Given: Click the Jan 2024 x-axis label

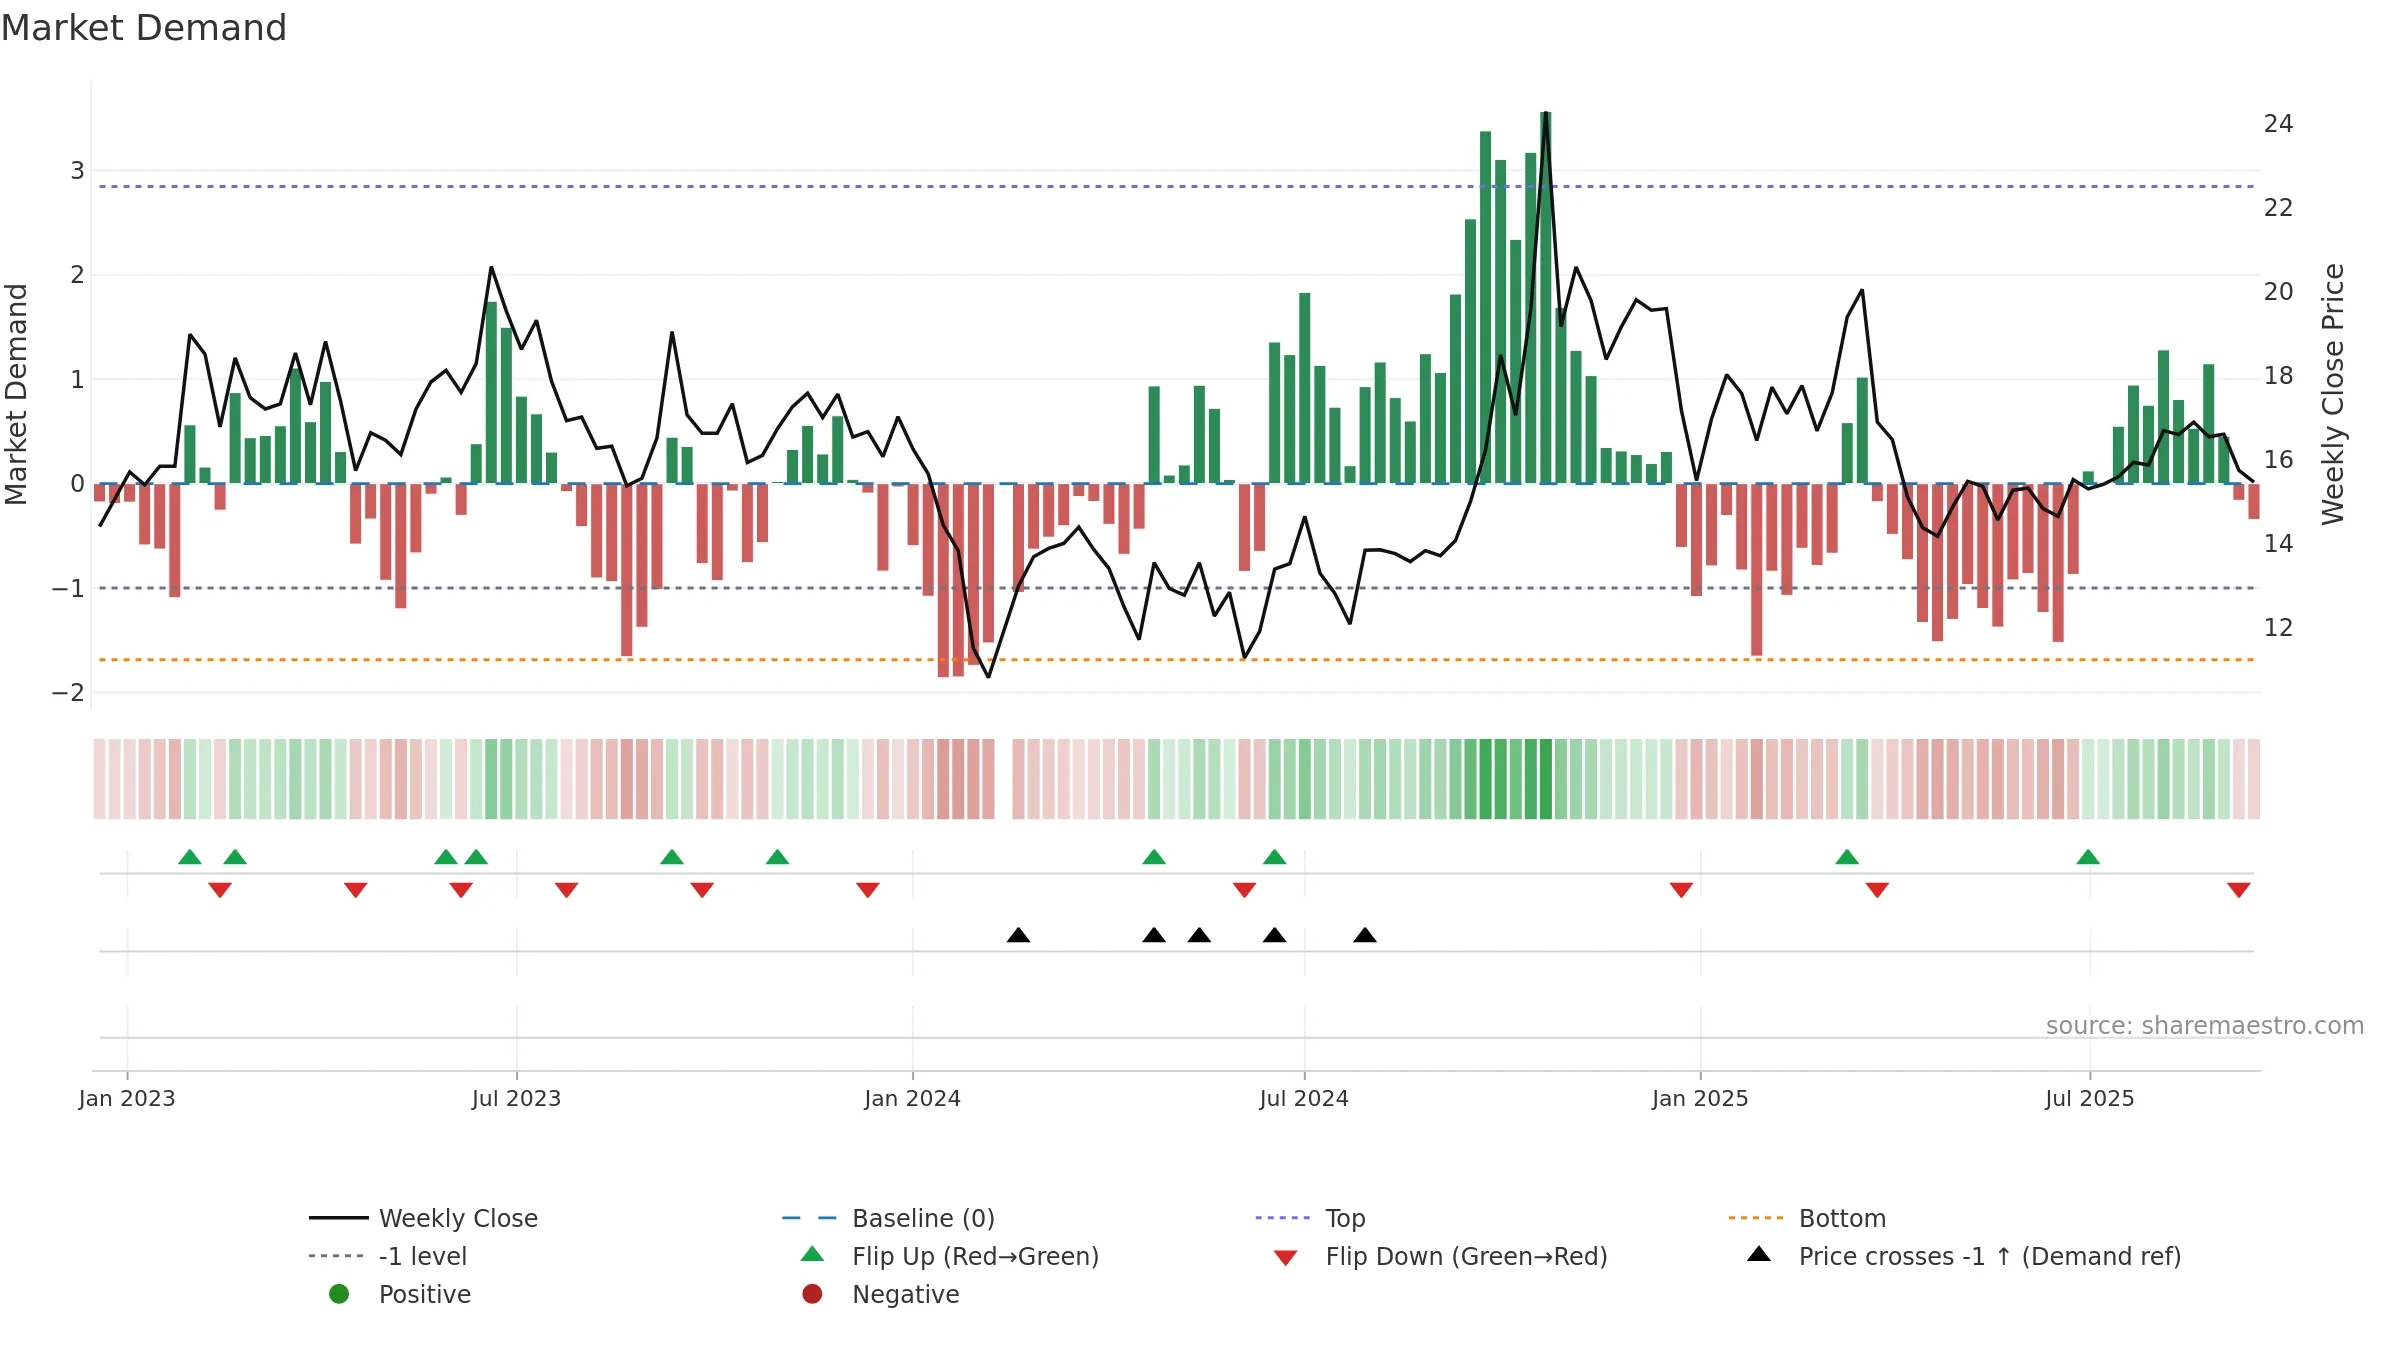Looking at the screenshot, I should (x=912, y=1098).
